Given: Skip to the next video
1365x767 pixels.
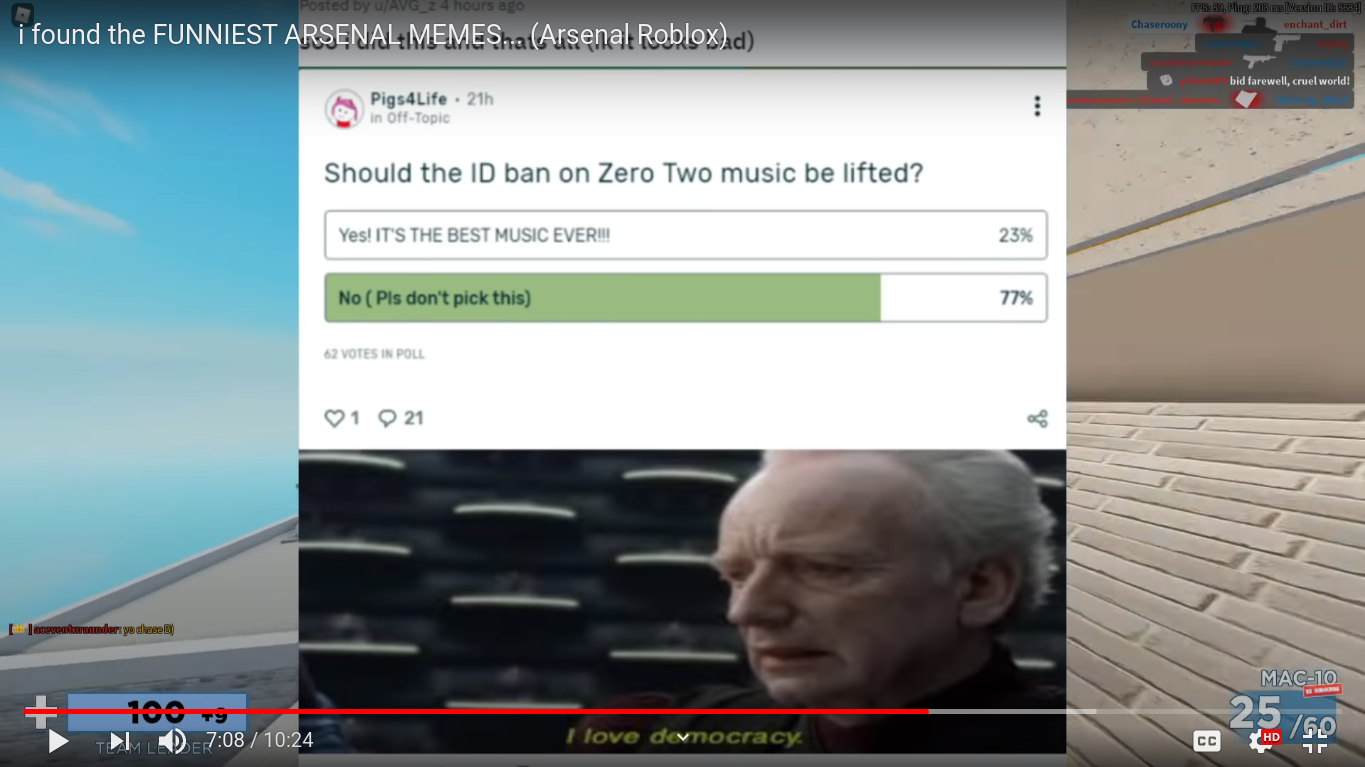Looking at the screenshot, I should coord(120,741).
